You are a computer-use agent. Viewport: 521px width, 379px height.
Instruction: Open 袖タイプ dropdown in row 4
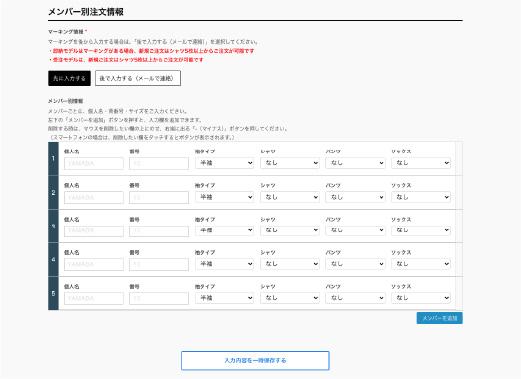[224, 264]
